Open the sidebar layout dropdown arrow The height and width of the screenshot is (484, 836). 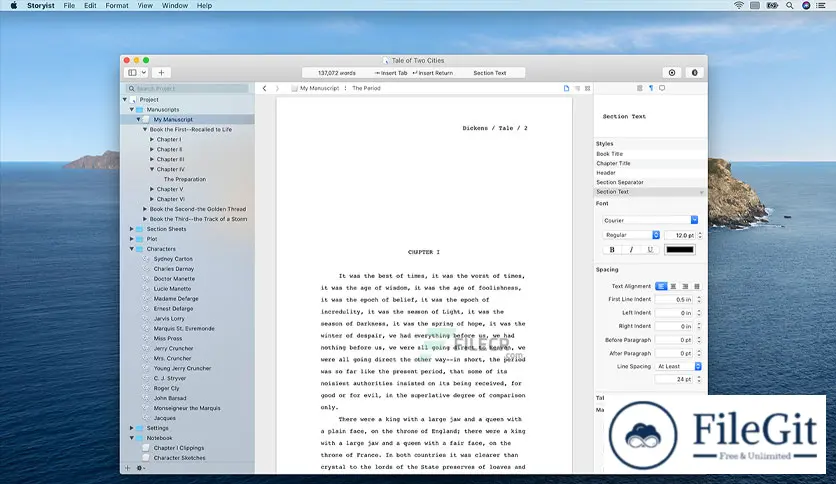coord(144,72)
